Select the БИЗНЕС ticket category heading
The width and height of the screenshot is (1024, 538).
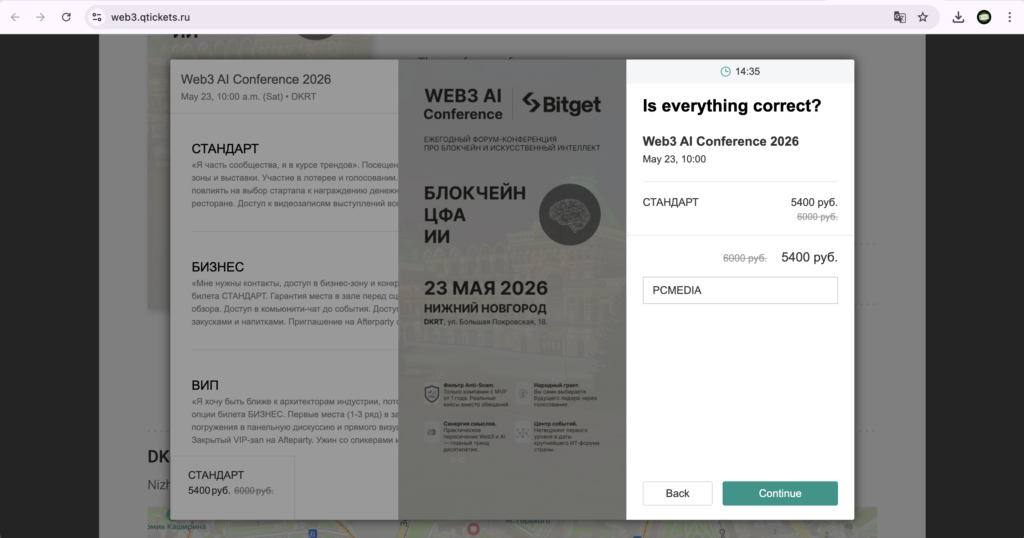tap(217, 267)
